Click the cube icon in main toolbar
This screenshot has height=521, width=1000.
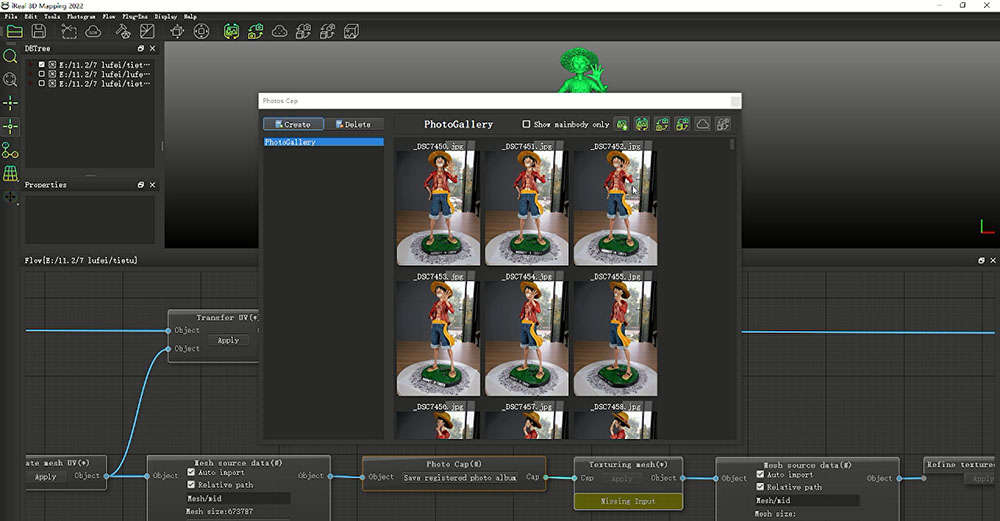351,32
